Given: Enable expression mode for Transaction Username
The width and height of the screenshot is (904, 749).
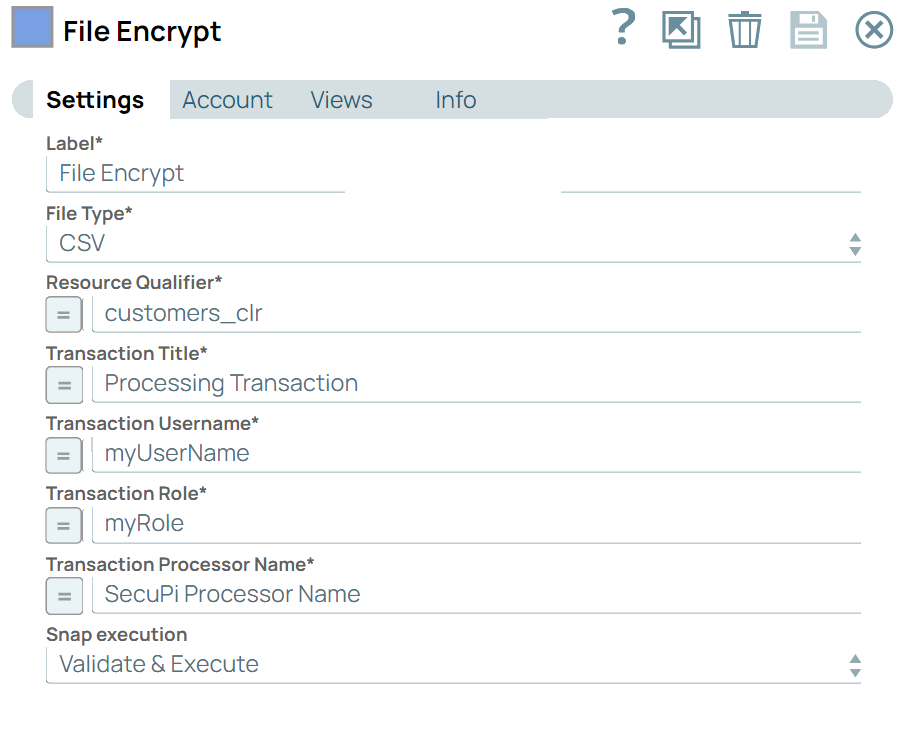Looking at the screenshot, I should point(64,455).
